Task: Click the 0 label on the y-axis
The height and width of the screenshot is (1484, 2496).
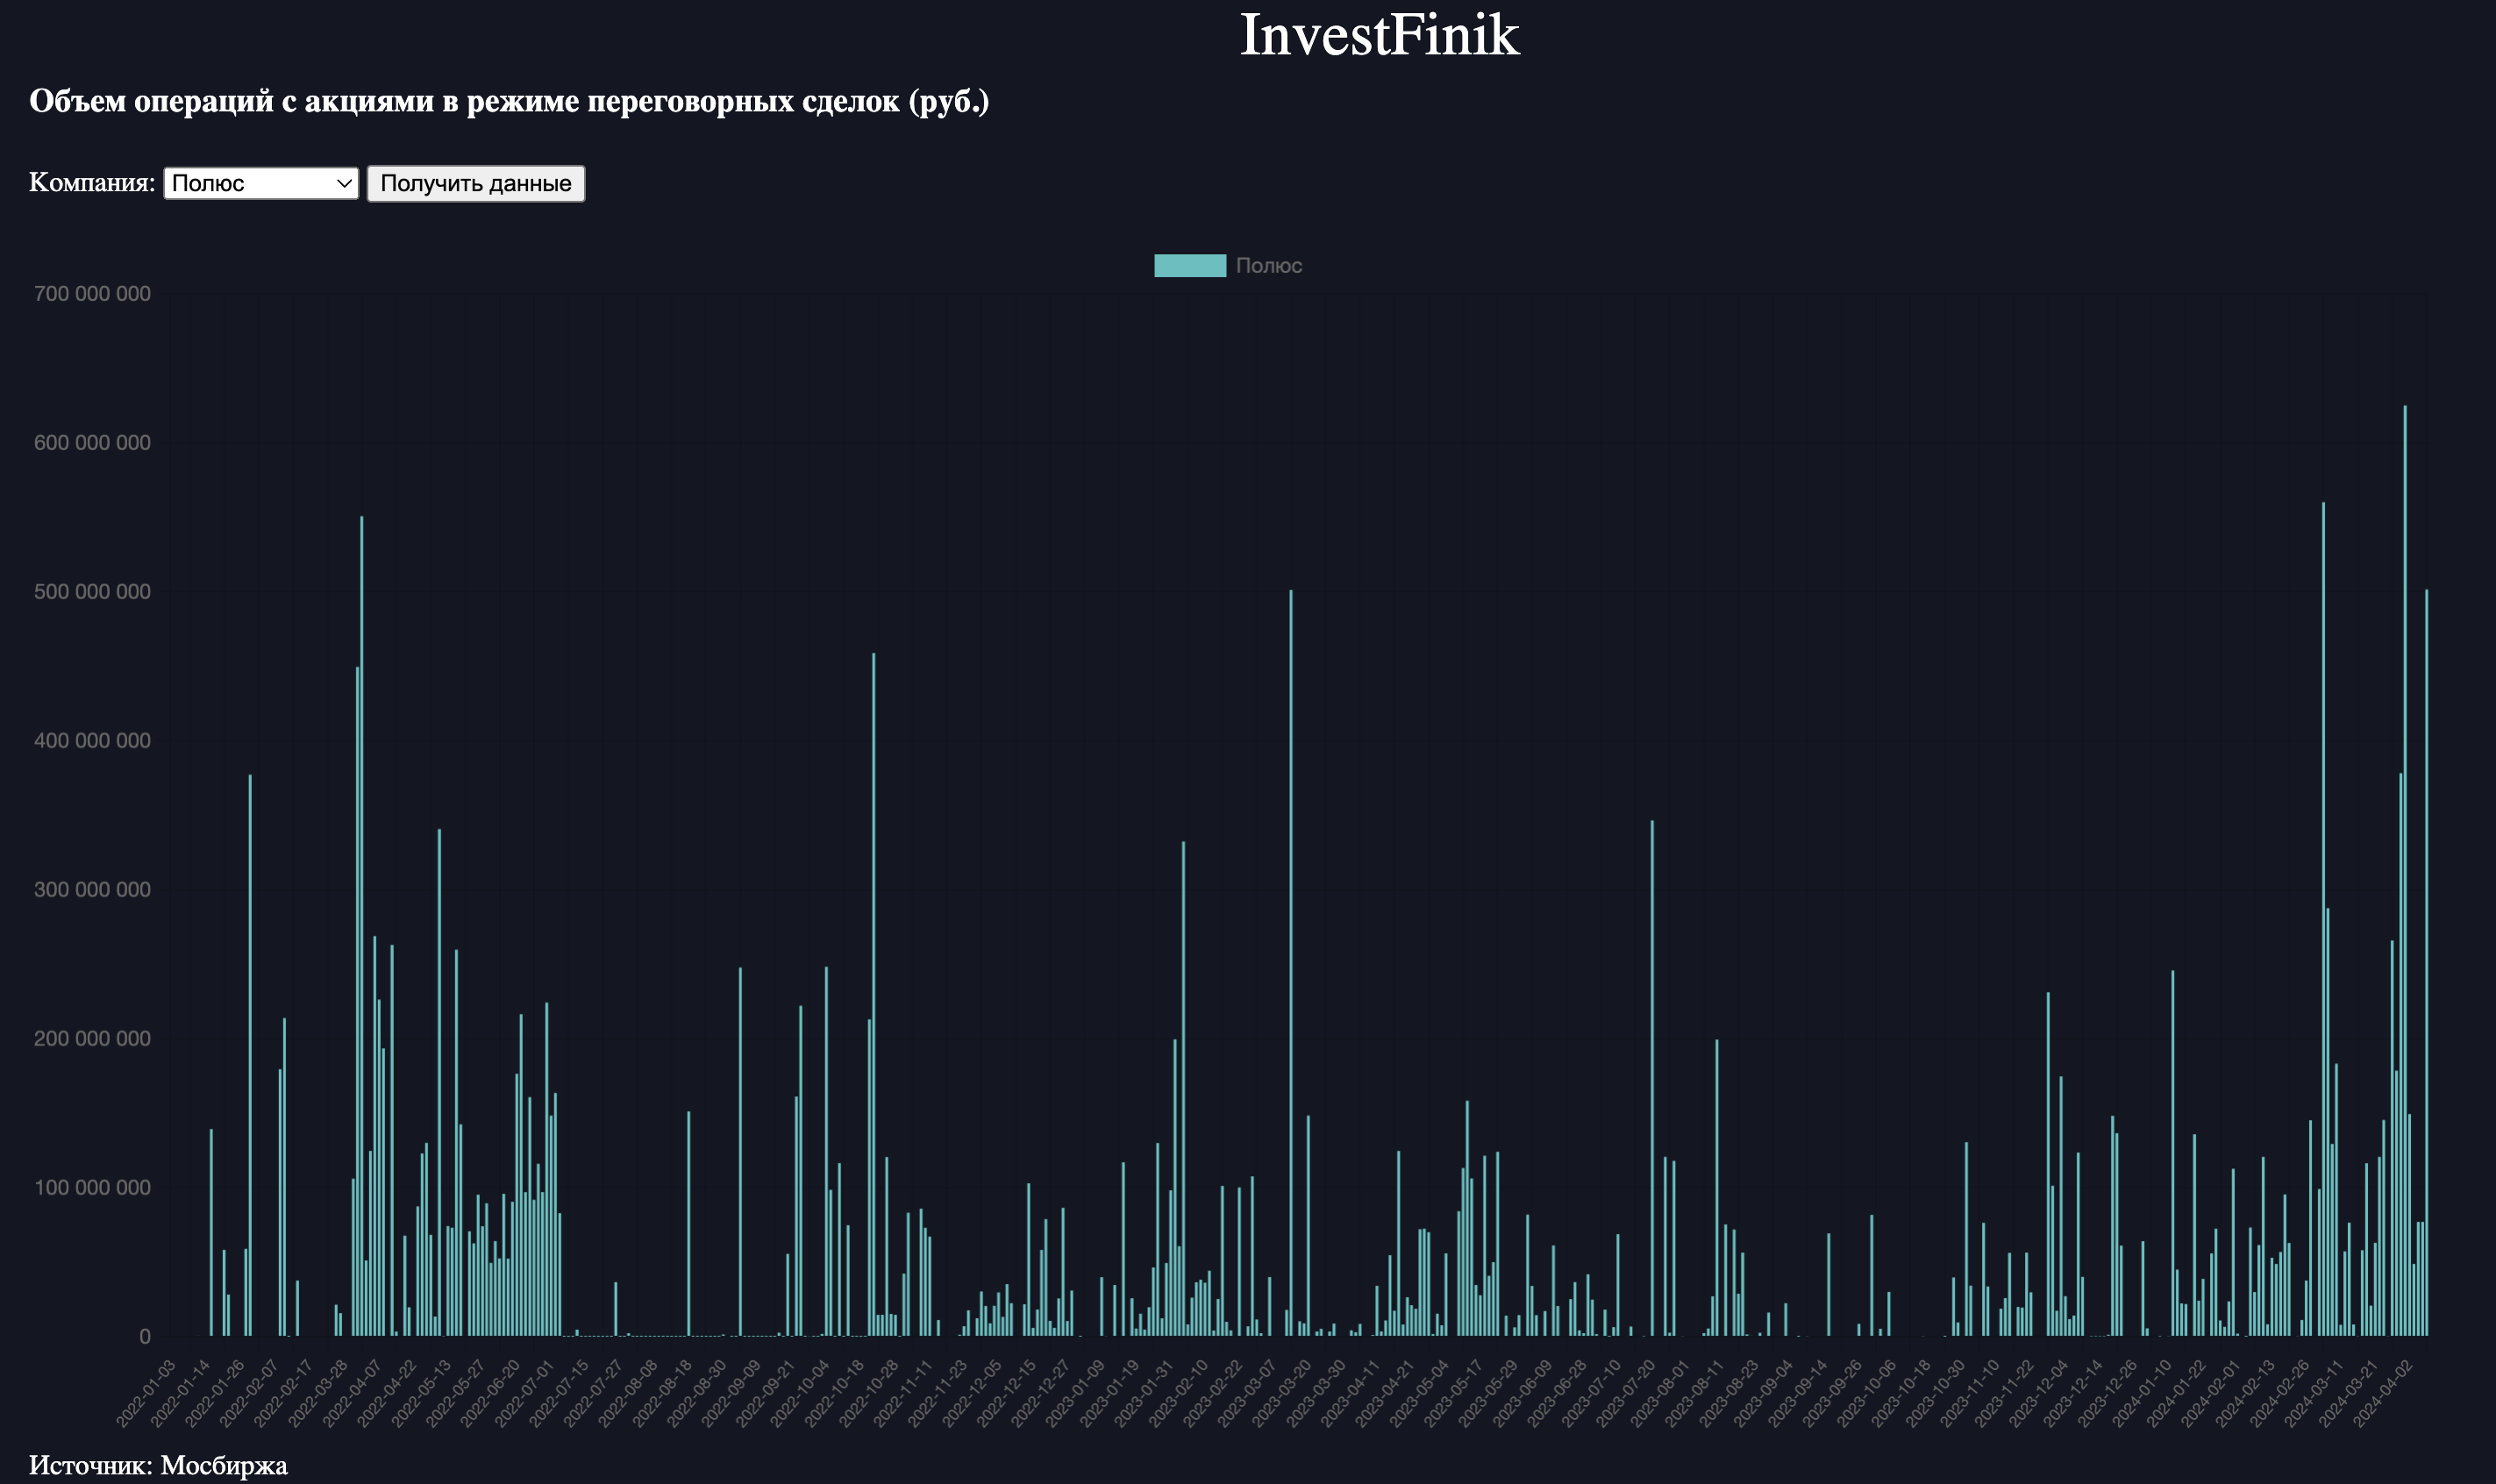Action: click(x=145, y=1337)
